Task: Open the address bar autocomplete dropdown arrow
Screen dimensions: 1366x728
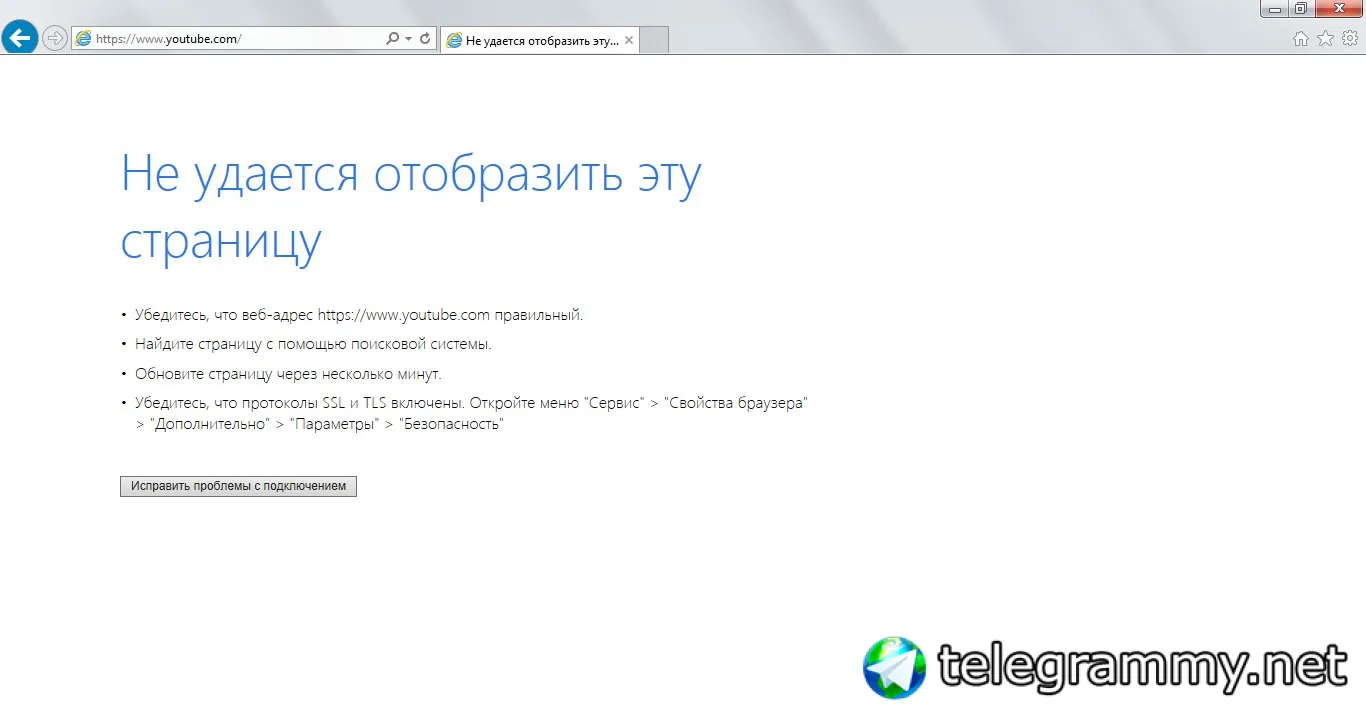Action: (408, 39)
